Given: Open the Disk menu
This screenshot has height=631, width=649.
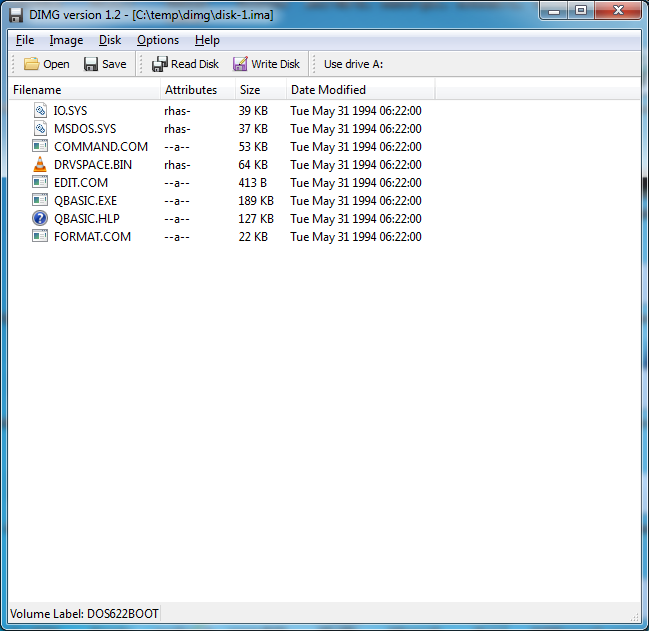Looking at the screenshot, I should tap(110, 40).
